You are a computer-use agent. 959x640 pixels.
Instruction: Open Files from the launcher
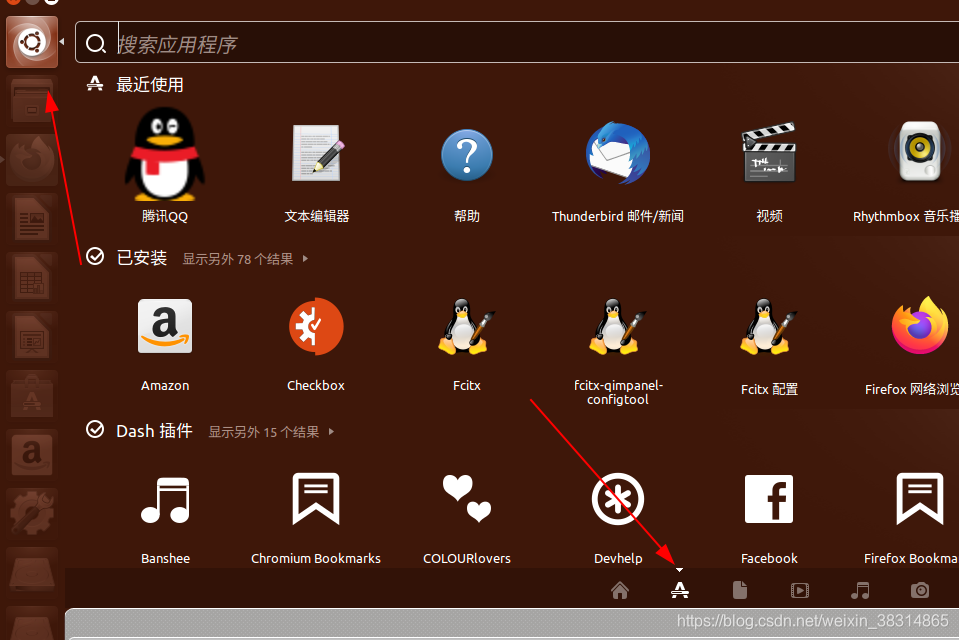click(32, 101)
